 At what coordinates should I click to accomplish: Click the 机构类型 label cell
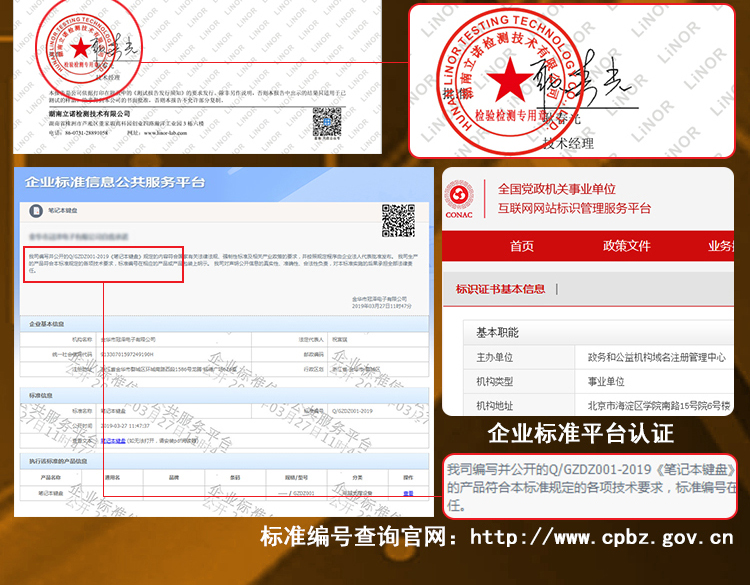(x=519, y=381)
